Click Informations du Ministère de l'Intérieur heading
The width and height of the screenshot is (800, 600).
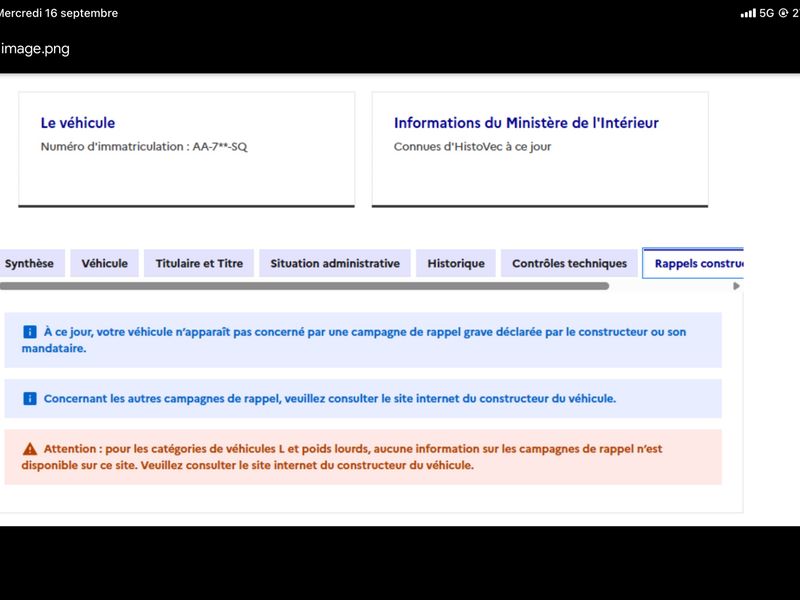526,123
